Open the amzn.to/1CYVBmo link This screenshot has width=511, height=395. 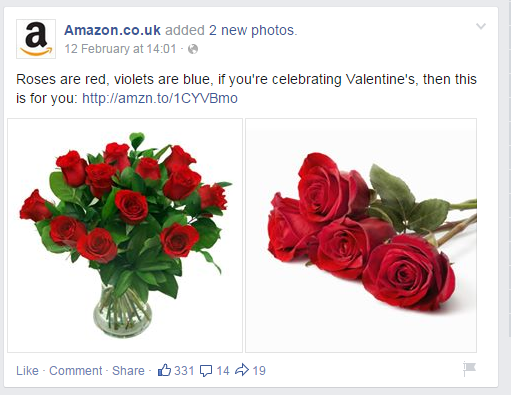point(160,98)
